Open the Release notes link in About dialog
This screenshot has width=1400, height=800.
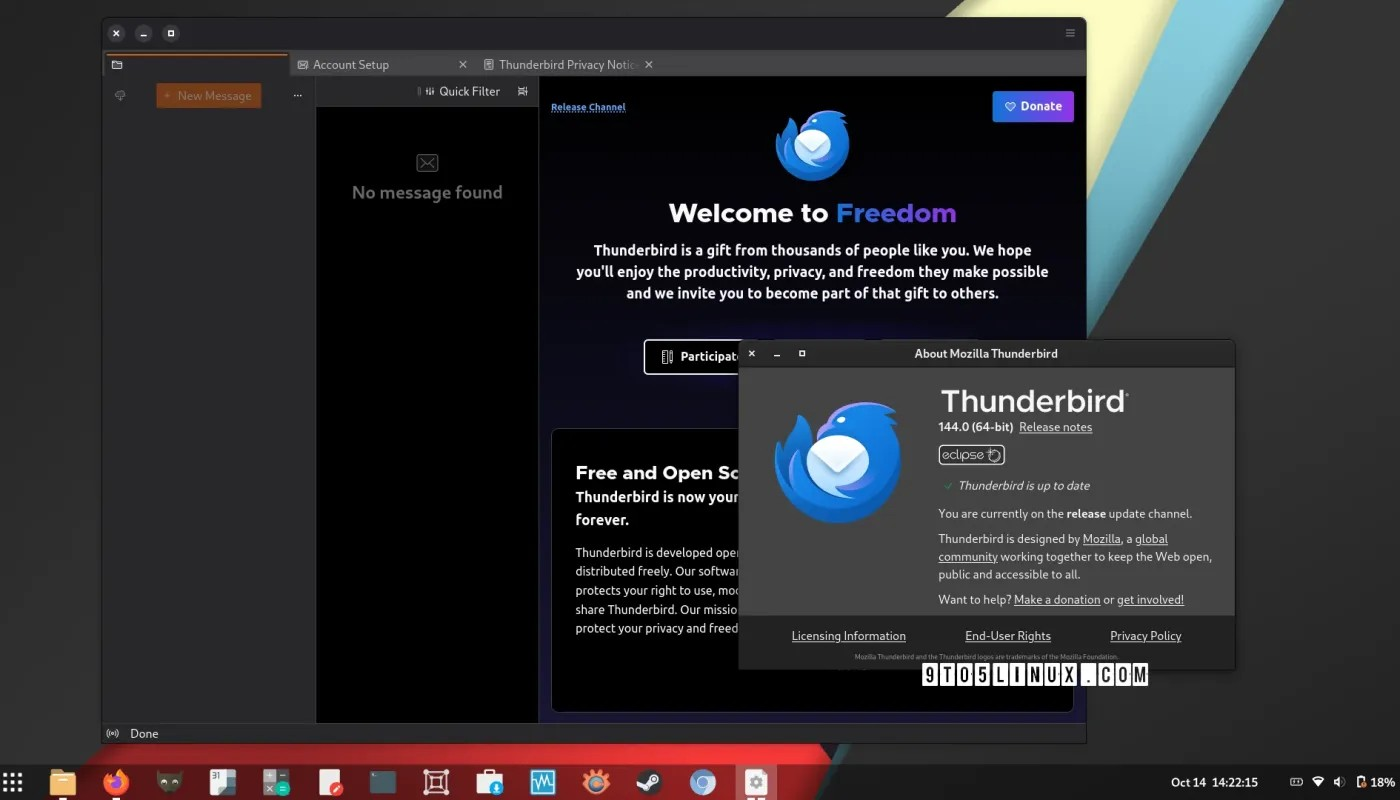coord(1055,427)
